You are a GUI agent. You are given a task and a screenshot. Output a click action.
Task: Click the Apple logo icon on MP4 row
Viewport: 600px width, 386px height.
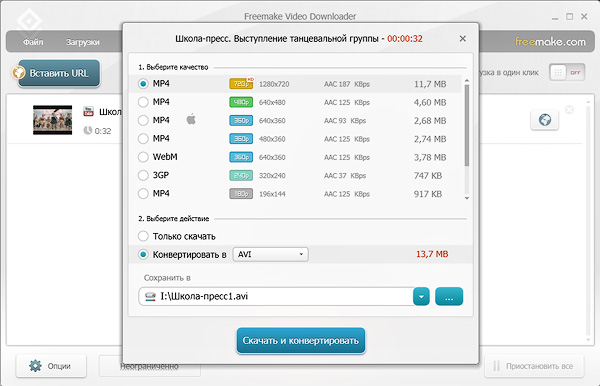click(191, 119)
